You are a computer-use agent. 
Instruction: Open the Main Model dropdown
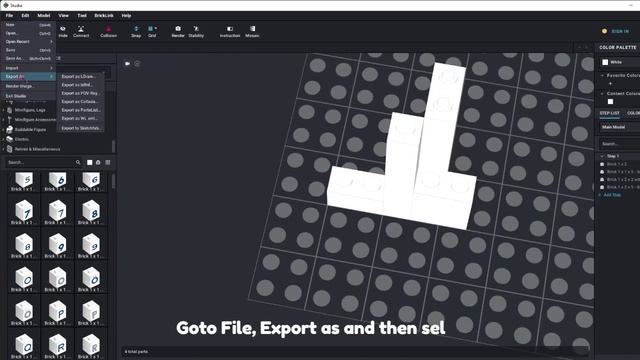click(620, 127)
